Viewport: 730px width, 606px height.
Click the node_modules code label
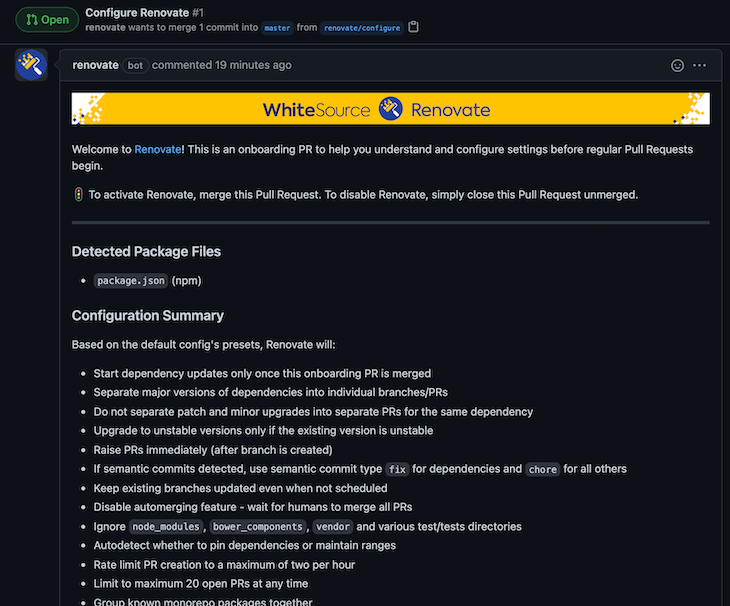pos(165,527)
